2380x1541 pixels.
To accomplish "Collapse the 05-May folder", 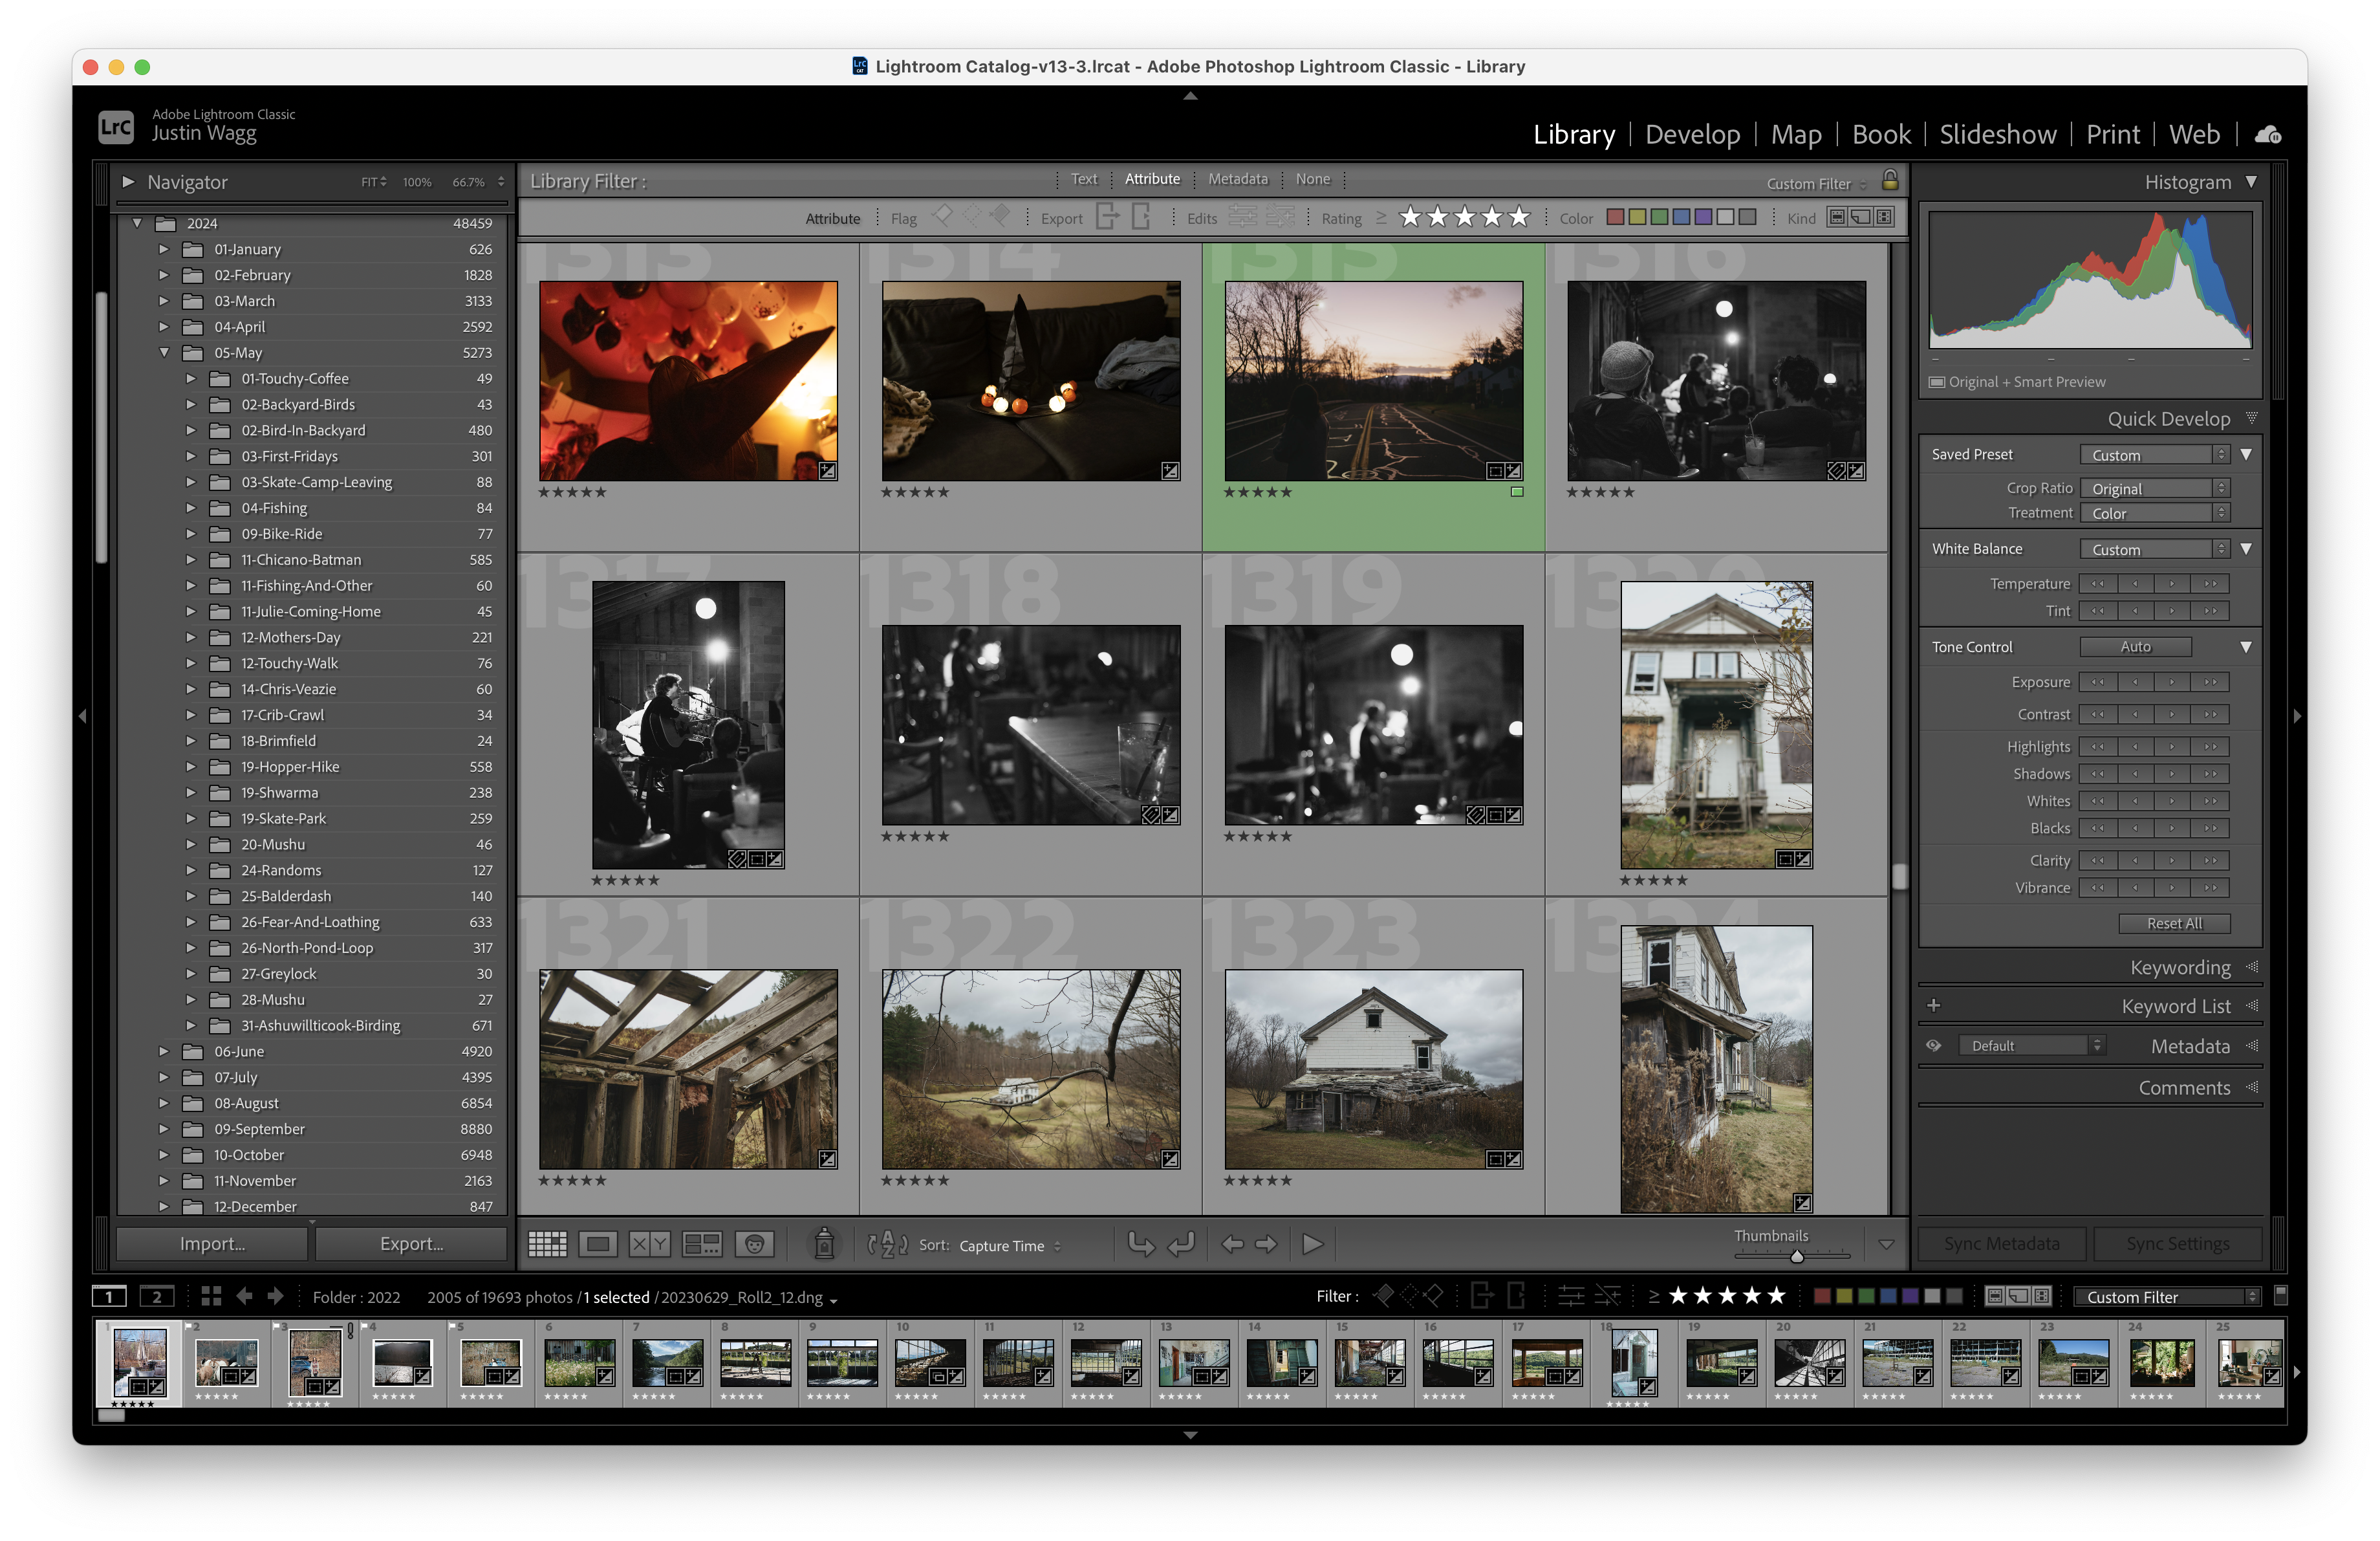I will [x=164, y=352].
